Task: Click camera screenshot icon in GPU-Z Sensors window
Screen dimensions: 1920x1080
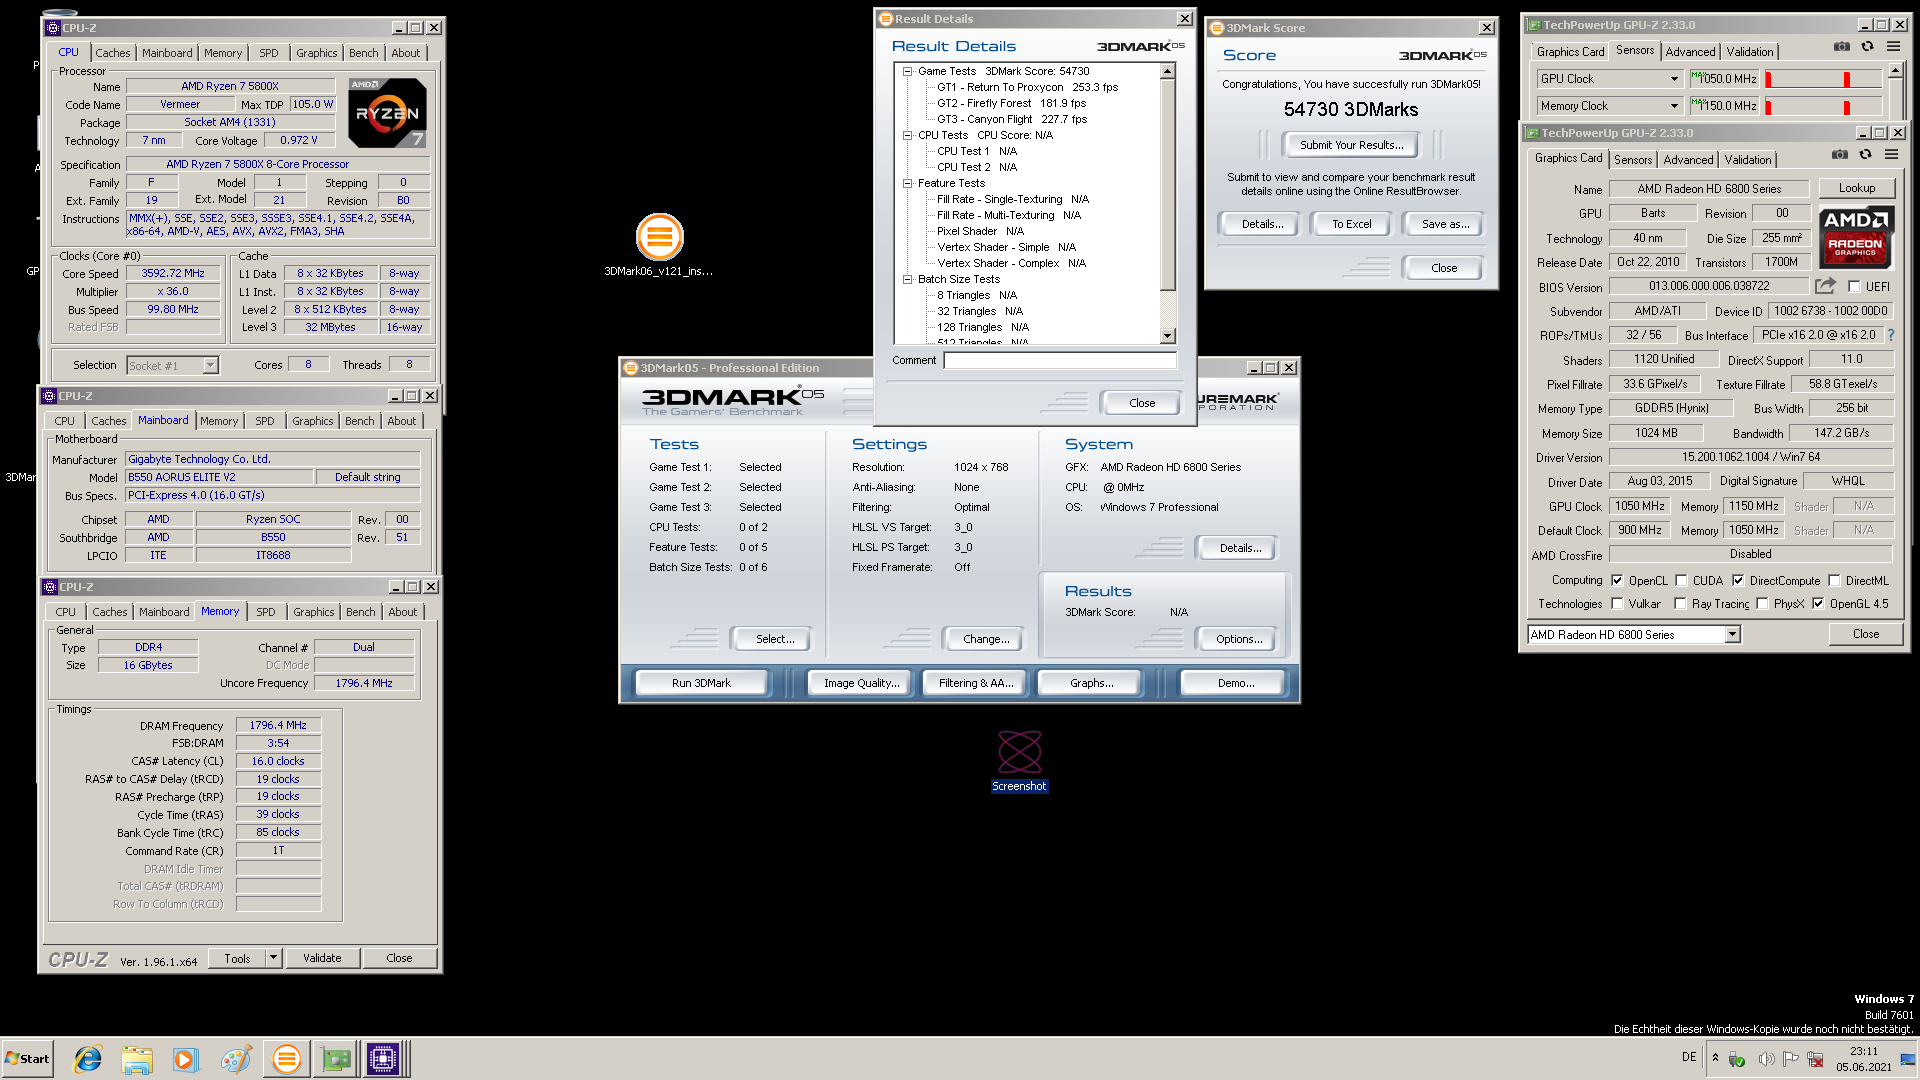Action: point(1841,46)
